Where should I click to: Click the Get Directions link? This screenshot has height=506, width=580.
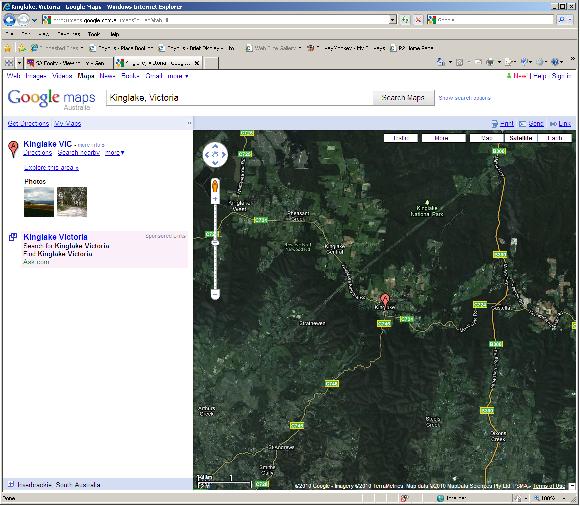click(28, 124)
